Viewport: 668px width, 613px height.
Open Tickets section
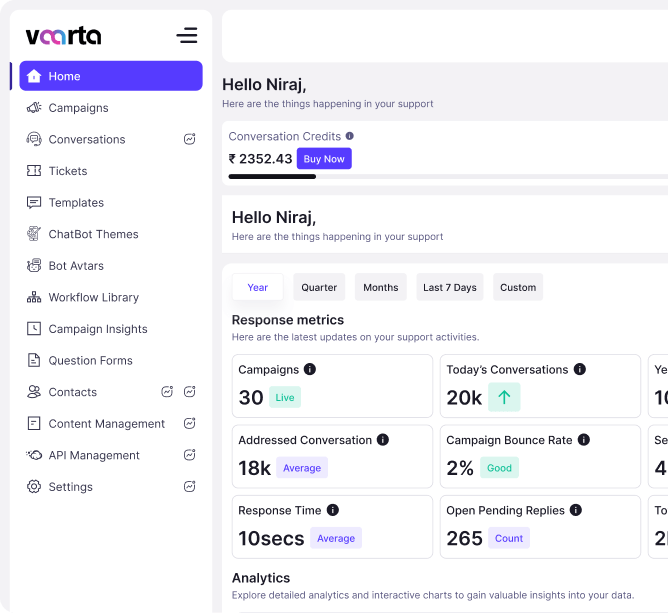click(111, 171)
